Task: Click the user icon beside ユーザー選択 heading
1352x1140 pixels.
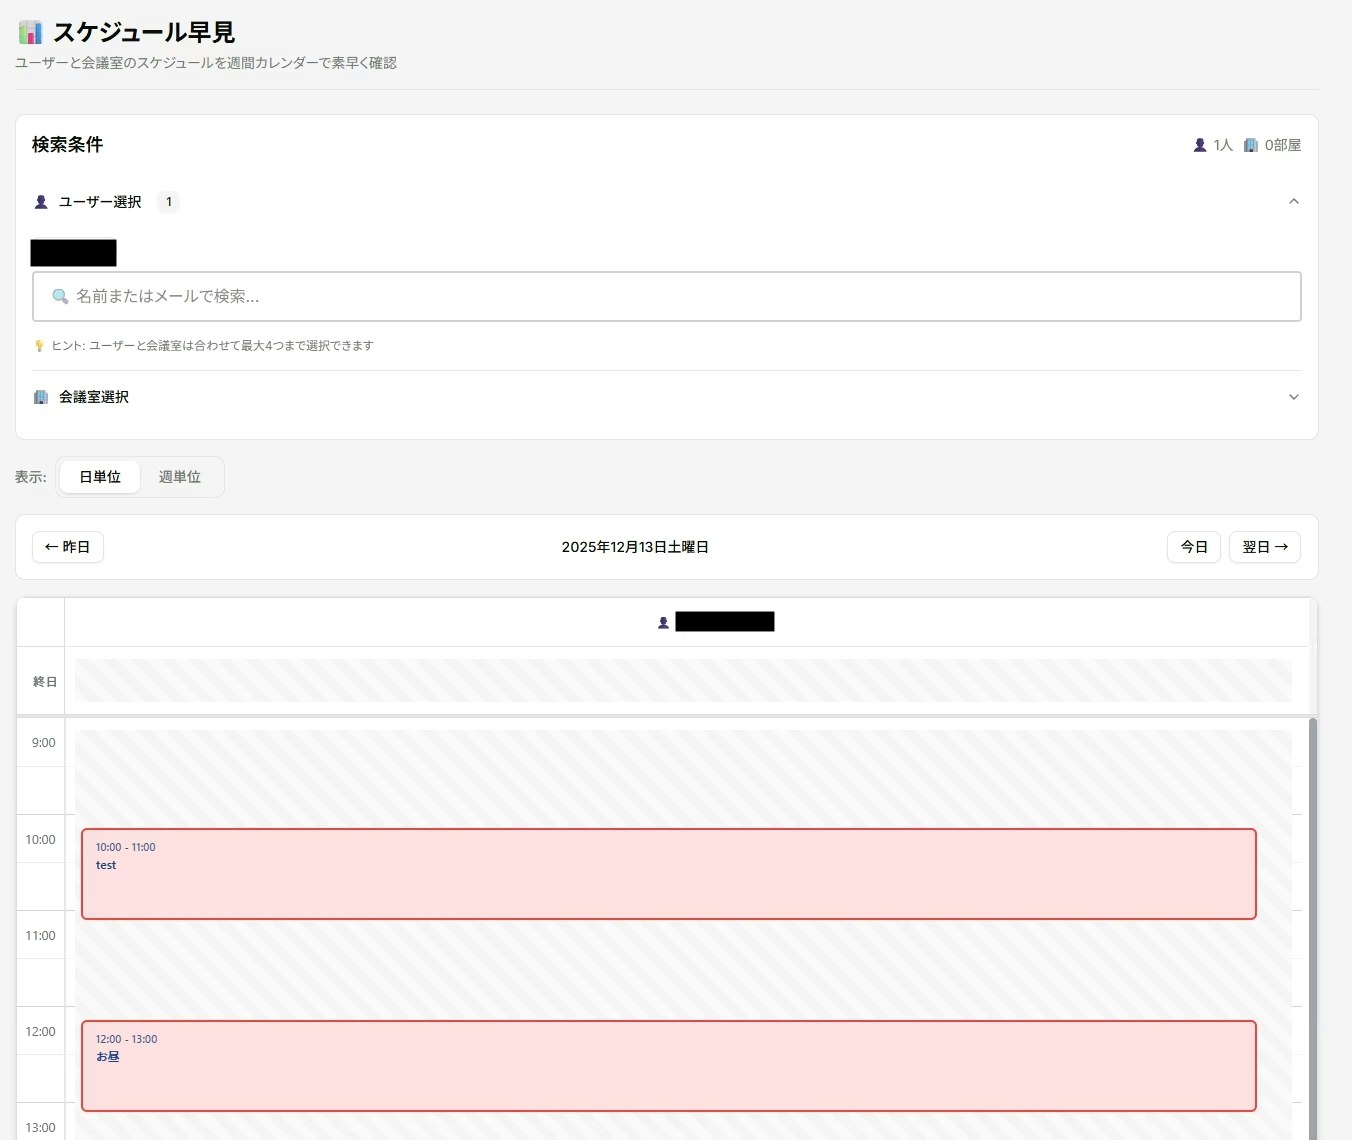Action: 40,201
